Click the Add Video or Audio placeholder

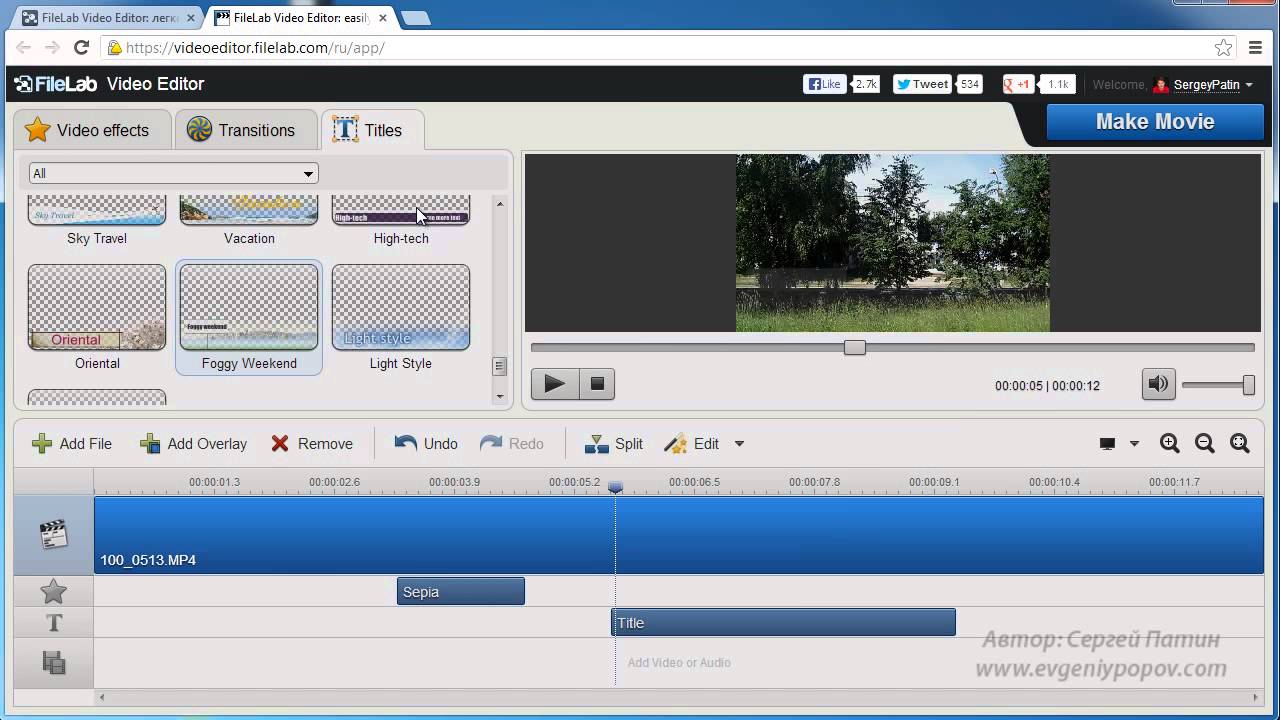[x=679, y=662]
